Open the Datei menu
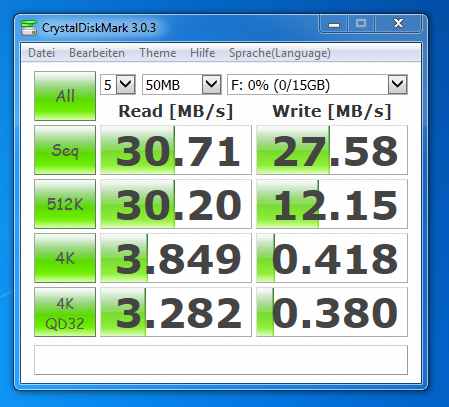The width and height of the screenshot is (449, 407). [42, 53]
